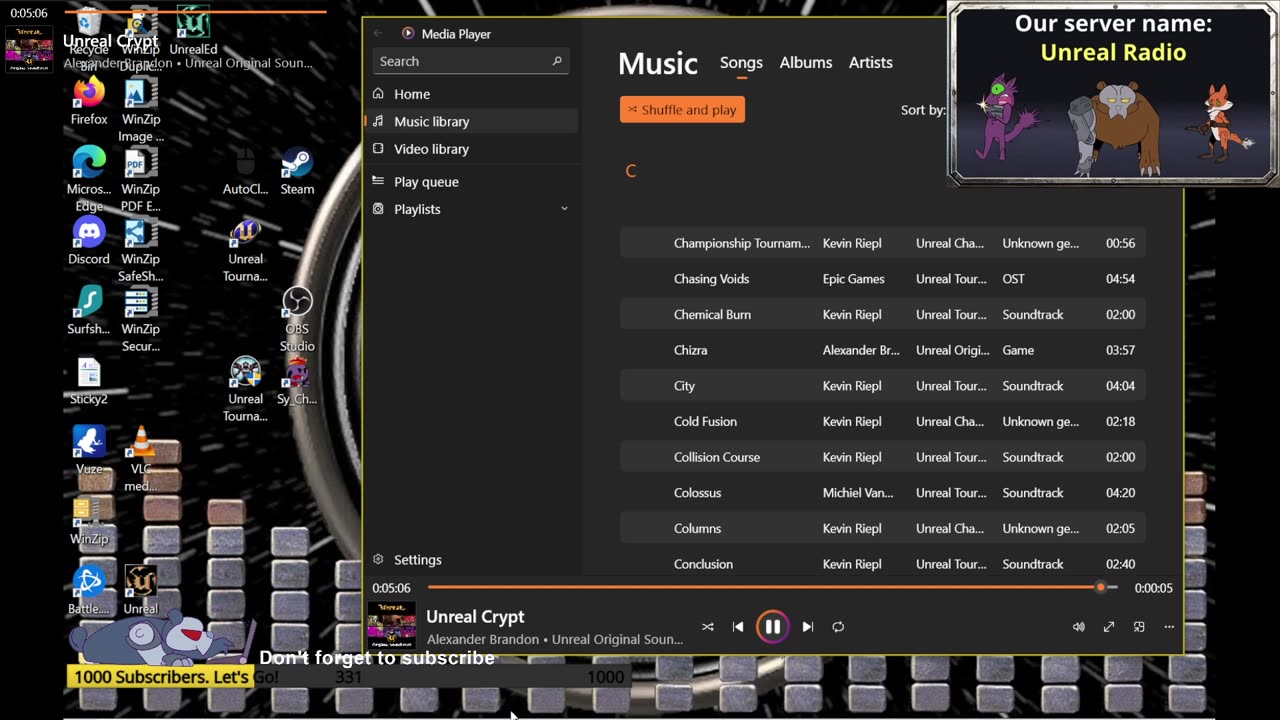This screenshot has width=1280, height=720.
Task: Select the song Championship Tournament
Action: click(882, 243)
